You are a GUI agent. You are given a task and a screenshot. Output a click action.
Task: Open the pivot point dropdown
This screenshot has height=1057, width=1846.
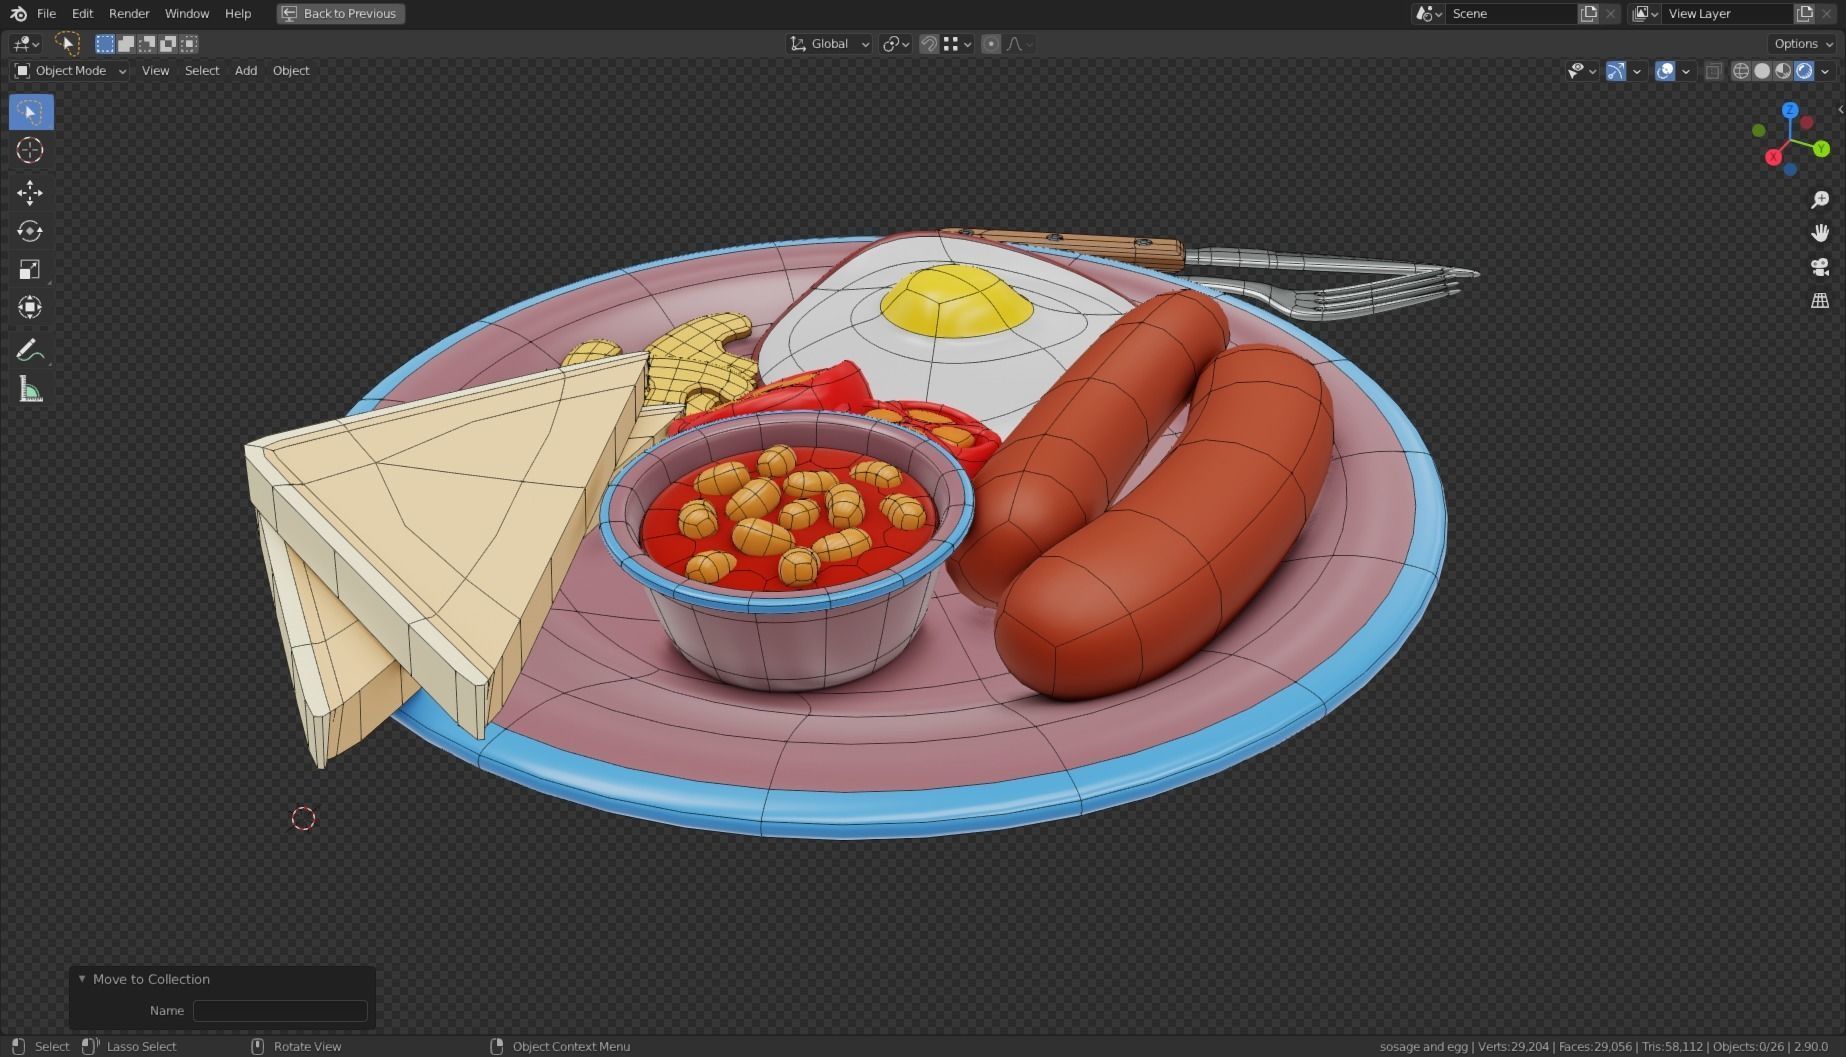[x=895, y=44]
